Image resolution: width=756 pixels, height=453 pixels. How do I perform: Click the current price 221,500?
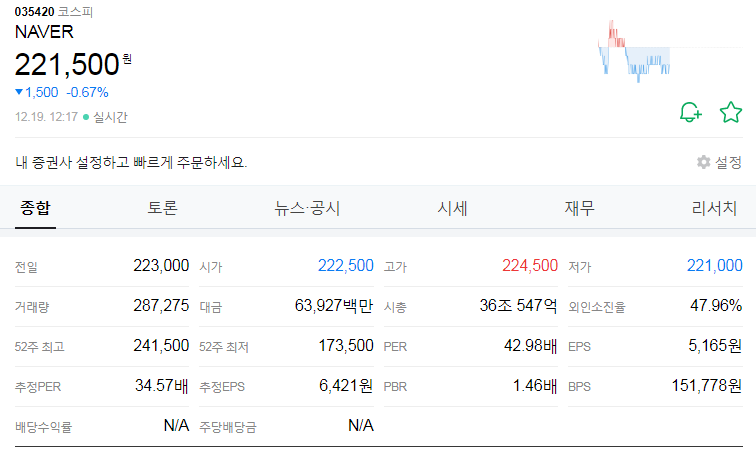pyautogui.click(x=67, y=64)
